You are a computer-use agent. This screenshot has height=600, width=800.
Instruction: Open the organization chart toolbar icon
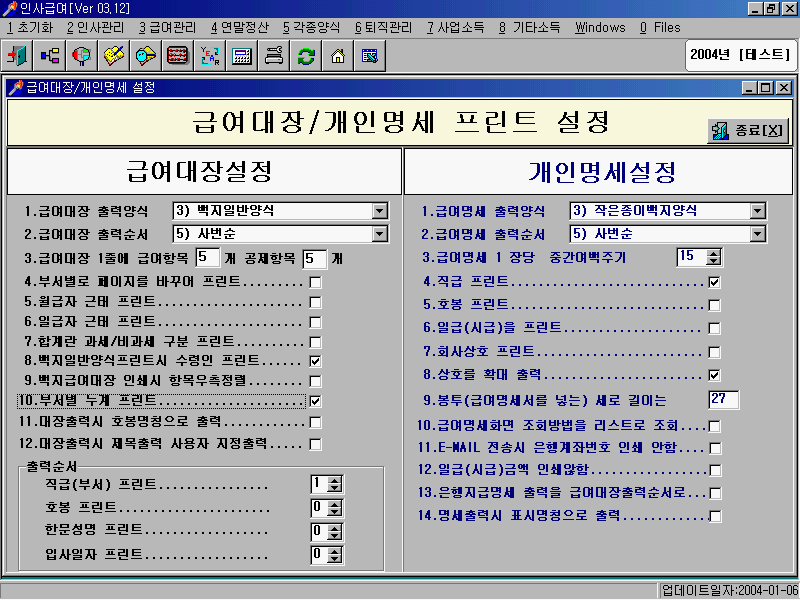coord(50,55)
